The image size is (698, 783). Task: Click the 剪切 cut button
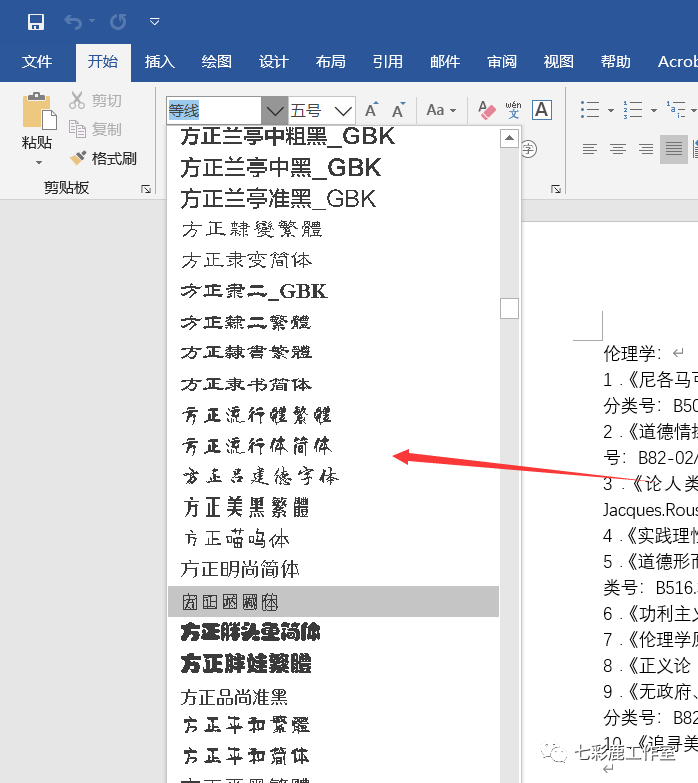point(95,101)
